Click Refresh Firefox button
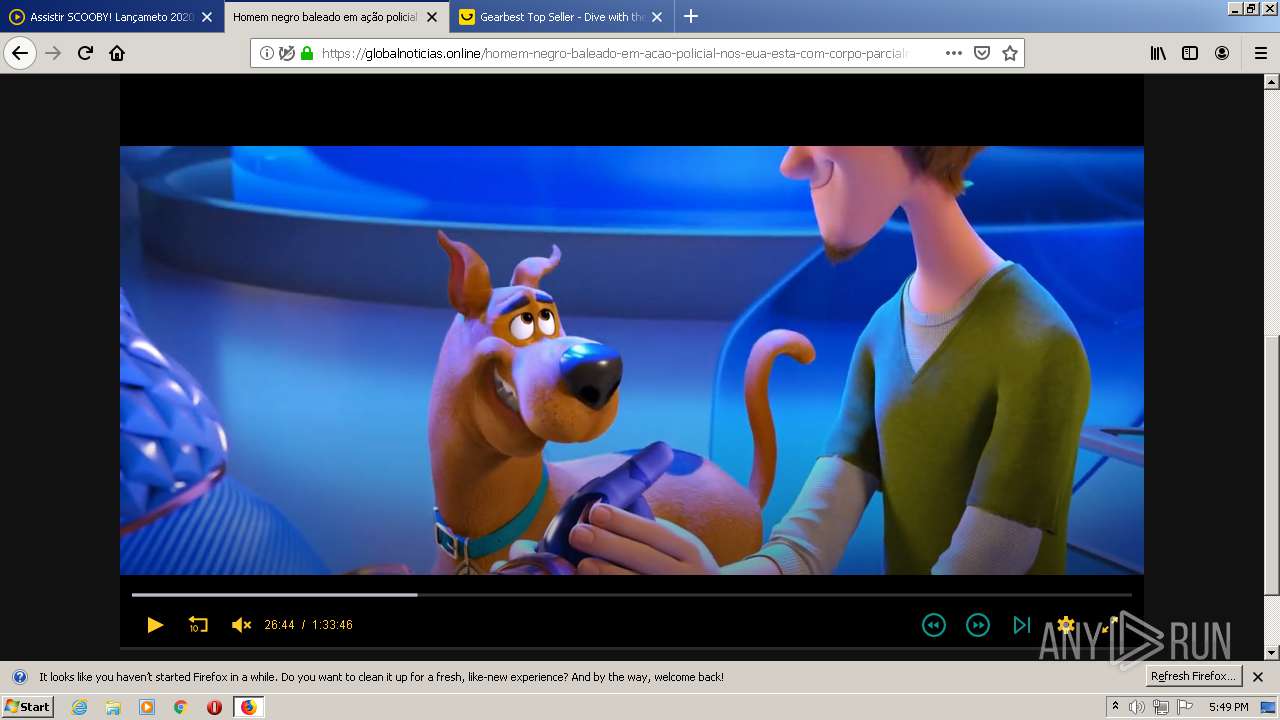Screen dimensions: 1280x720 coord(1193,676)
